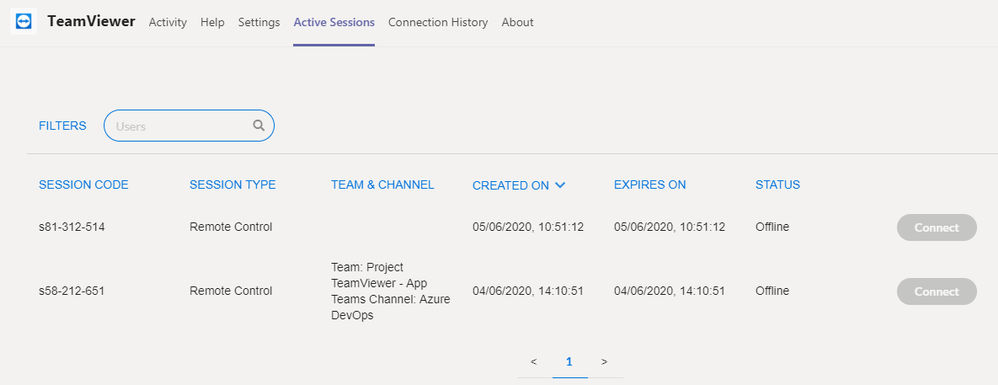998x385 pixels.
Task: Click Connect for session s81-312-514
Action: (x=937, y=227)
